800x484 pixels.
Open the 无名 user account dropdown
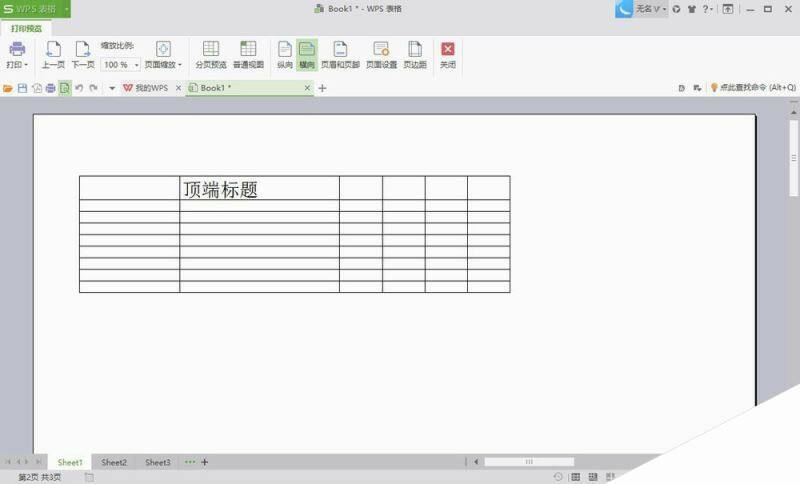tap(651, 9)
